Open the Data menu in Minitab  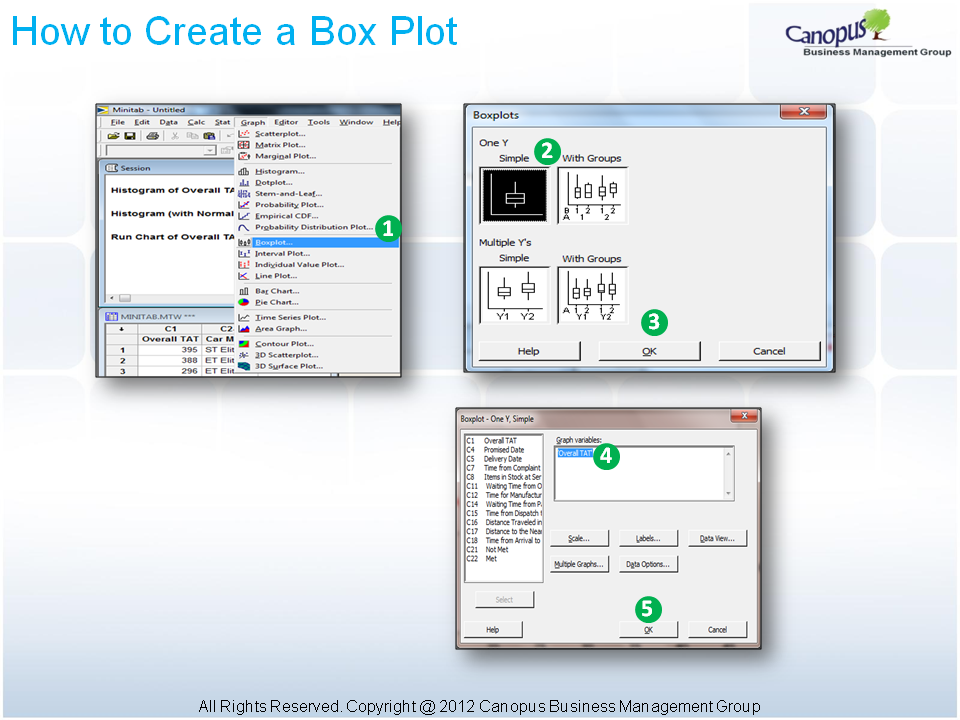(x=168, y=122)
